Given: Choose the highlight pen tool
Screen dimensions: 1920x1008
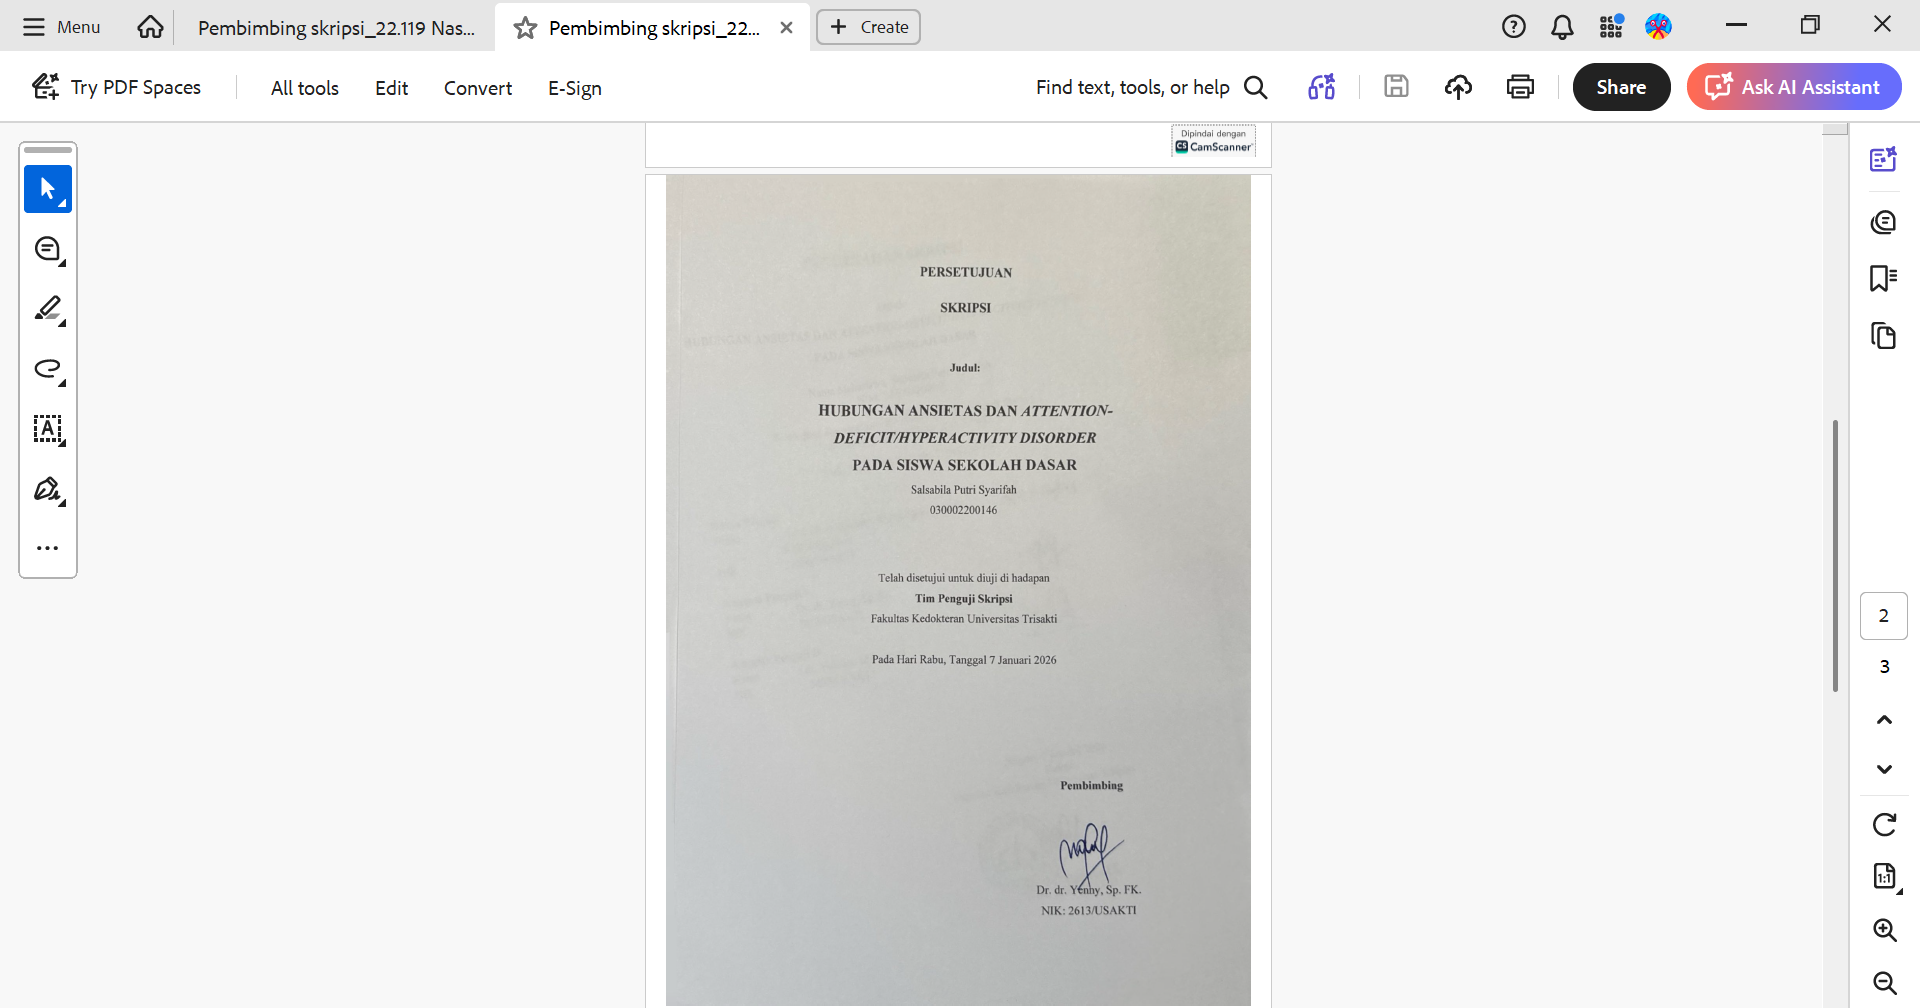Looking at the screenshot, I should click(x=48, y=309).
